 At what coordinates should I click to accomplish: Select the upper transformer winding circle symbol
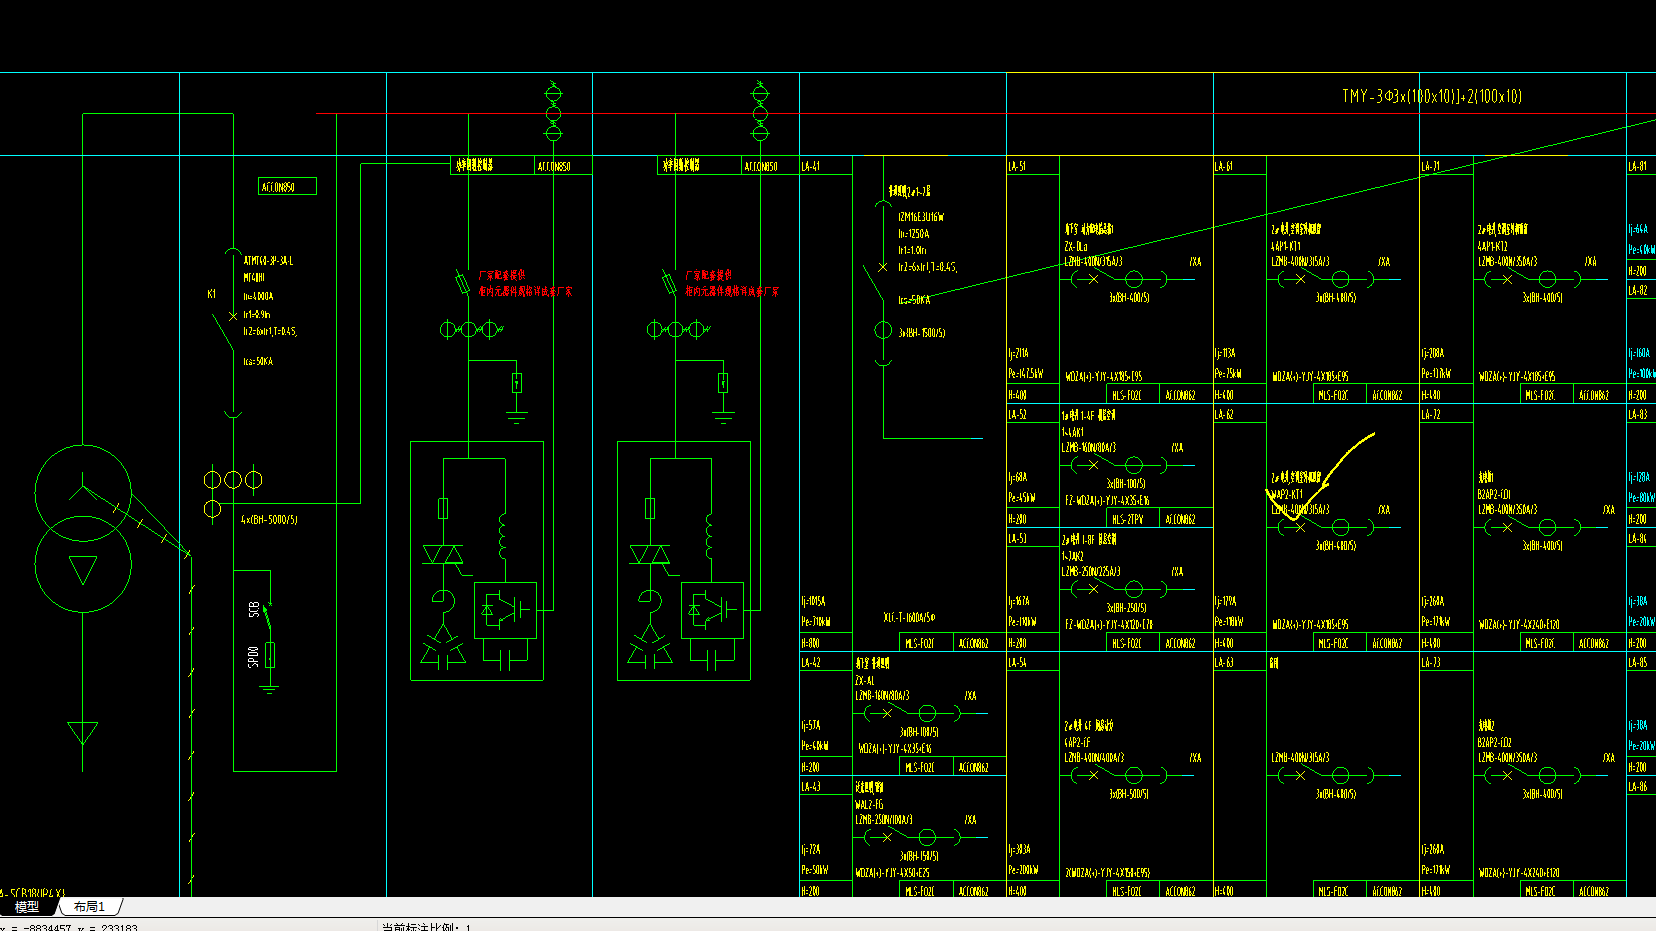tap(83, 493)
